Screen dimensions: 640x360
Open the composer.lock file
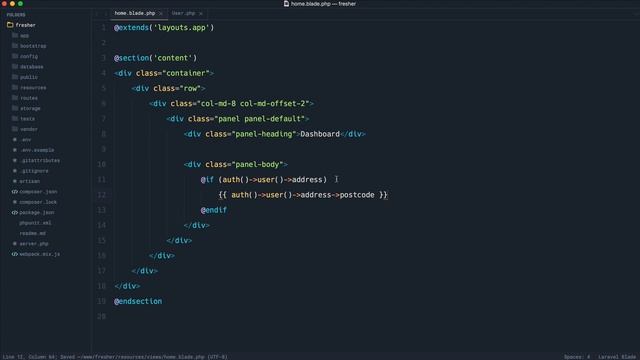pyautogui.click(x=38, y=202)
